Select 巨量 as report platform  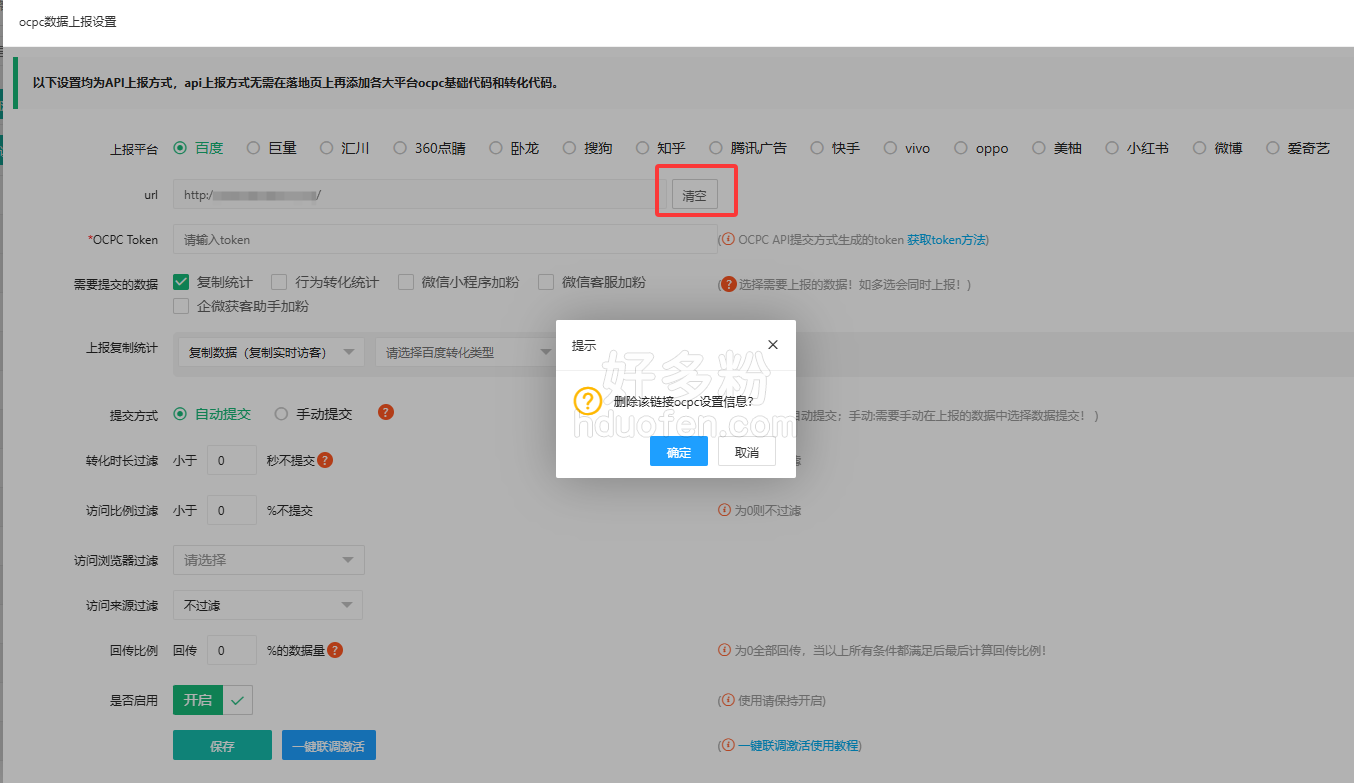(x=254, y=148)
